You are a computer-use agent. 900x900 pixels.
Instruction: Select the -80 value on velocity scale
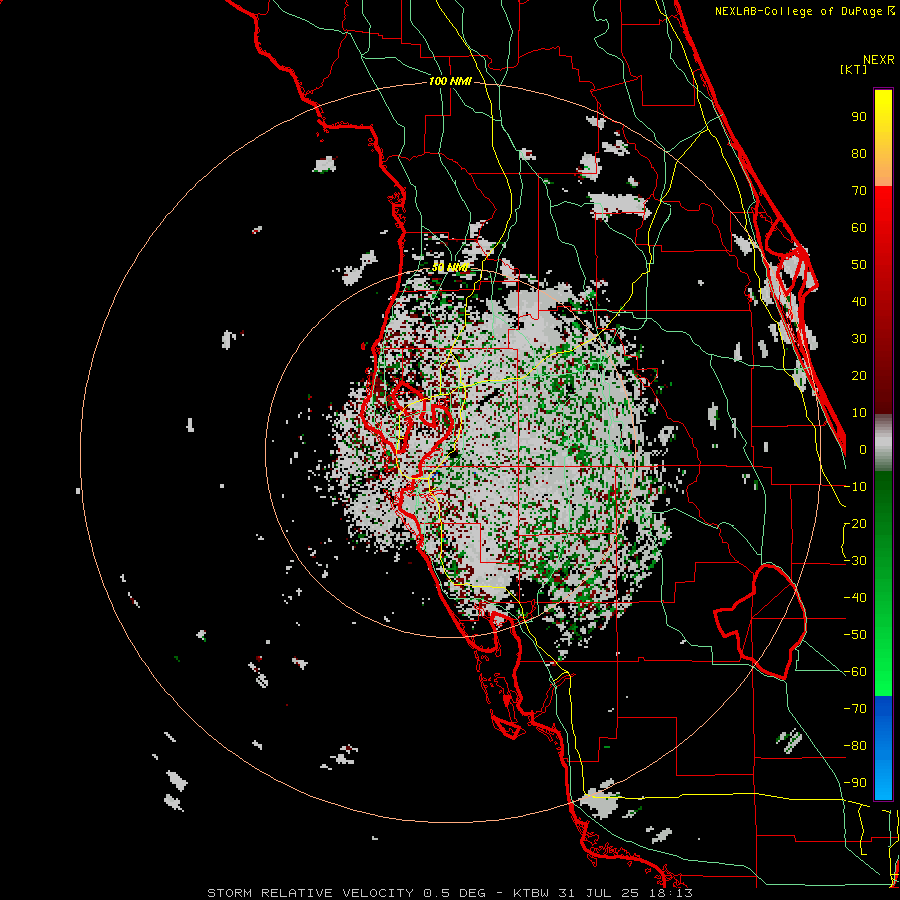tap(855, 746)
